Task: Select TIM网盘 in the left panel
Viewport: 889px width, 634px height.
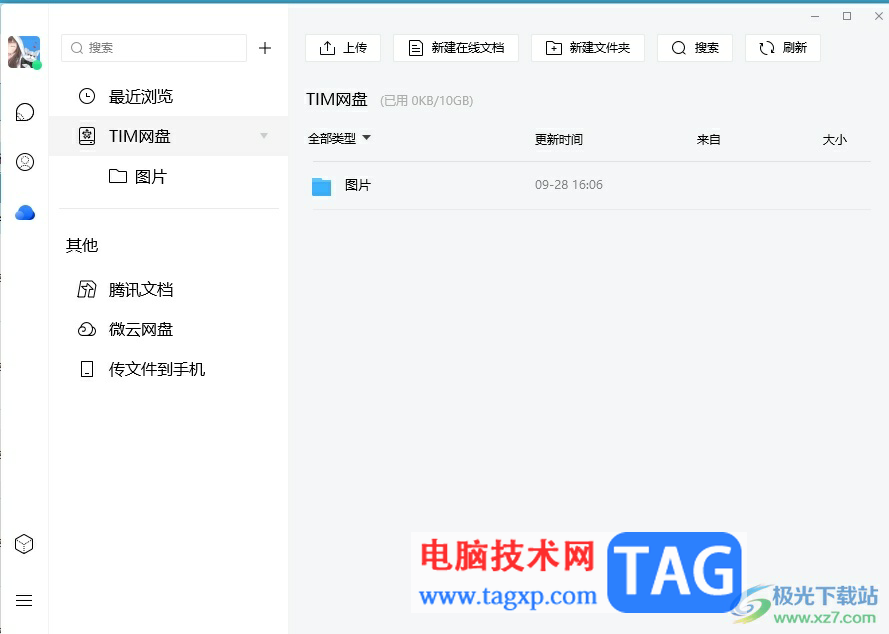Action: pyautogui.click(x=168, y=136)
